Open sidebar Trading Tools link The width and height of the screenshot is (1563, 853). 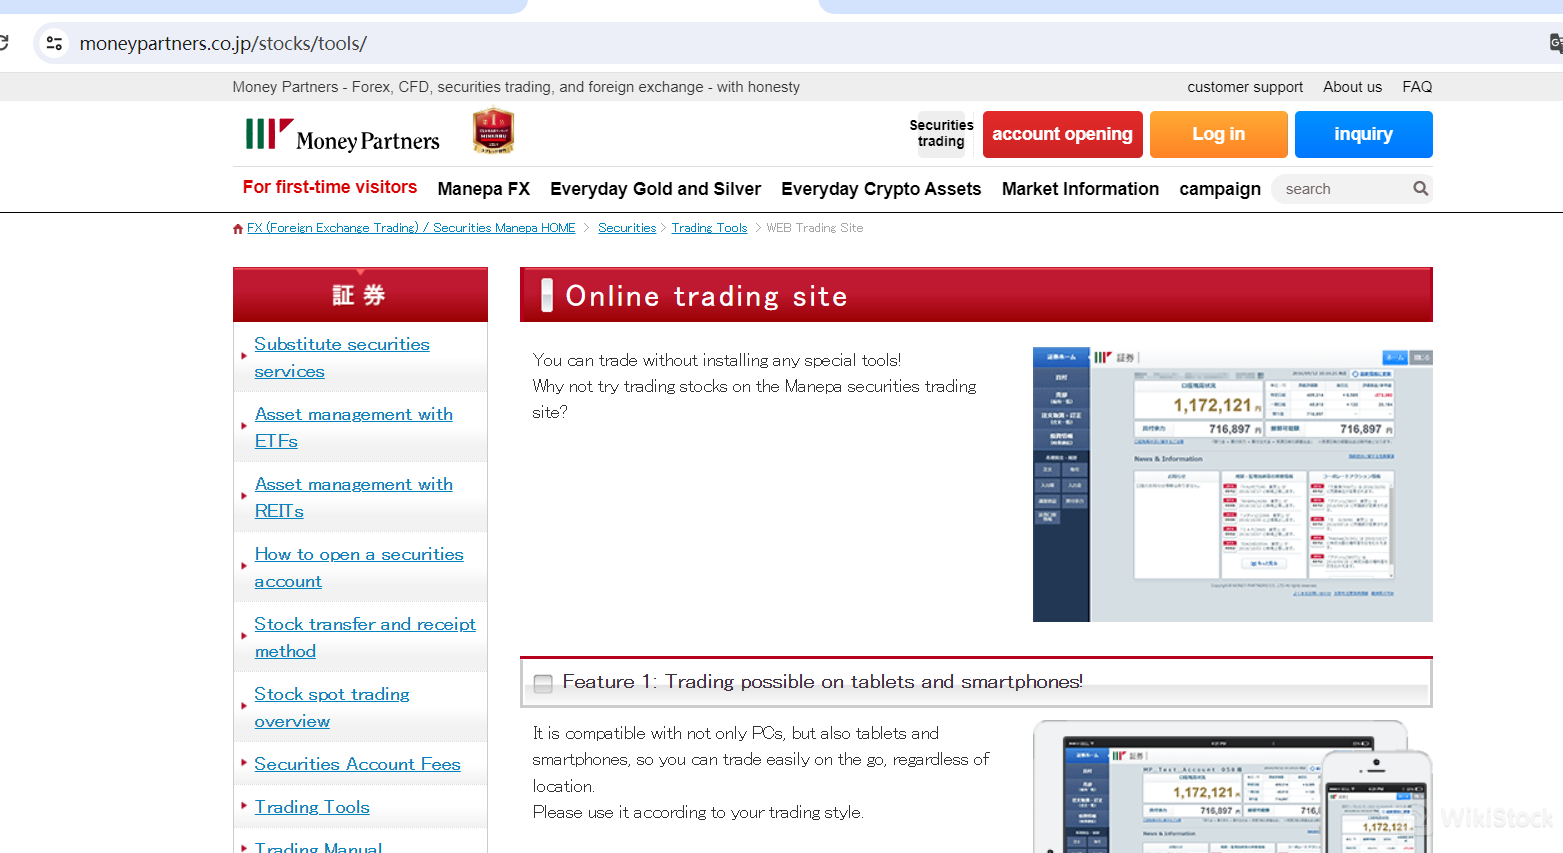[311, 807]
